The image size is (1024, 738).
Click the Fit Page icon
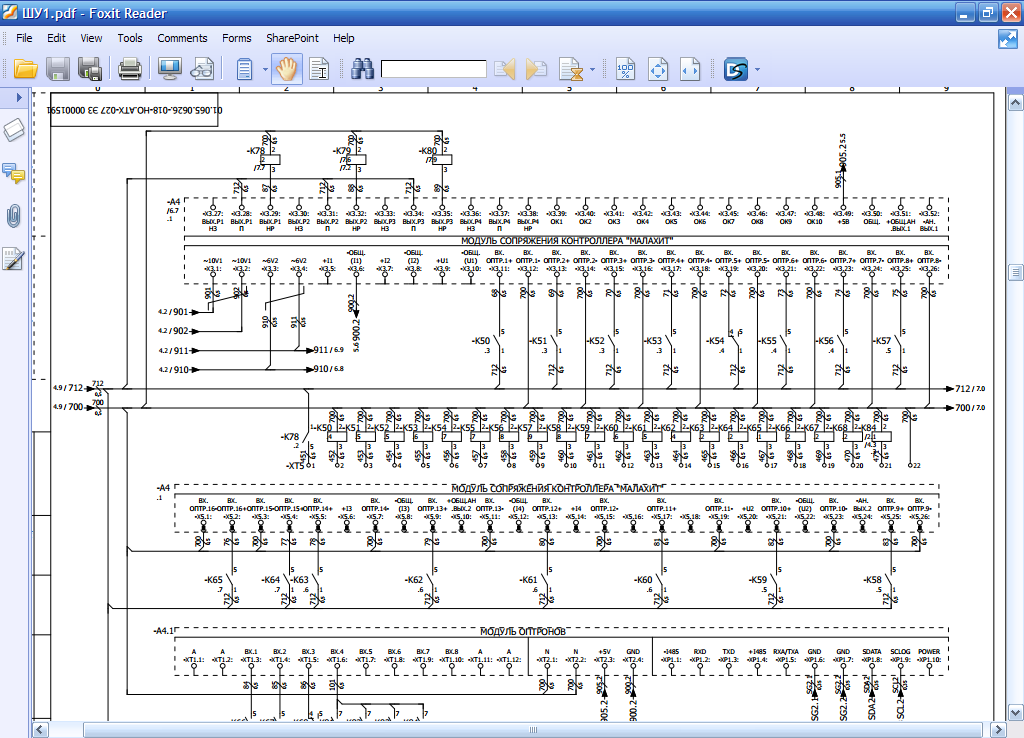(x=658, y=69)
